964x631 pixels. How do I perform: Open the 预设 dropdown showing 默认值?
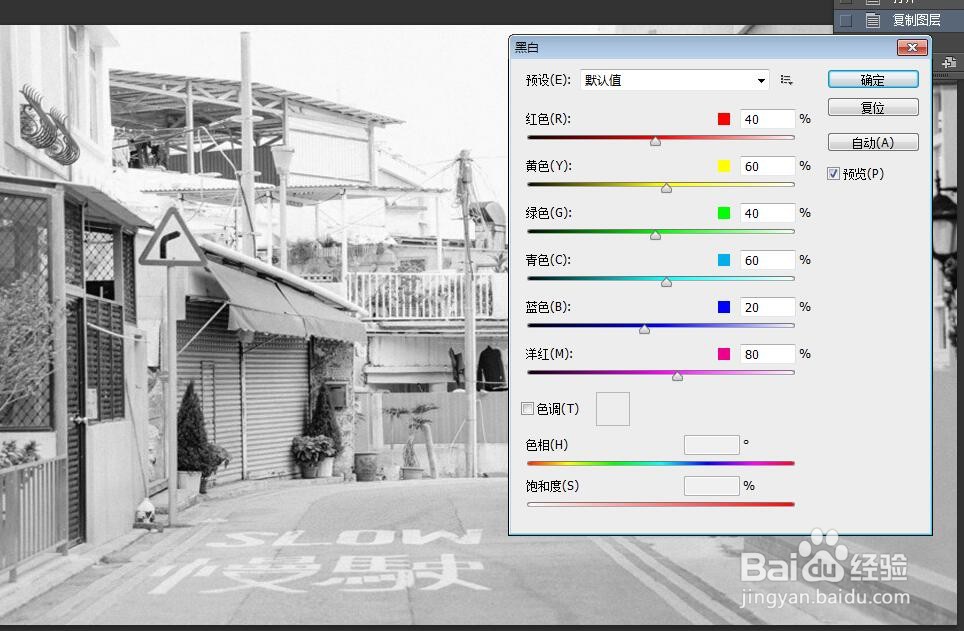coord(670,80)
